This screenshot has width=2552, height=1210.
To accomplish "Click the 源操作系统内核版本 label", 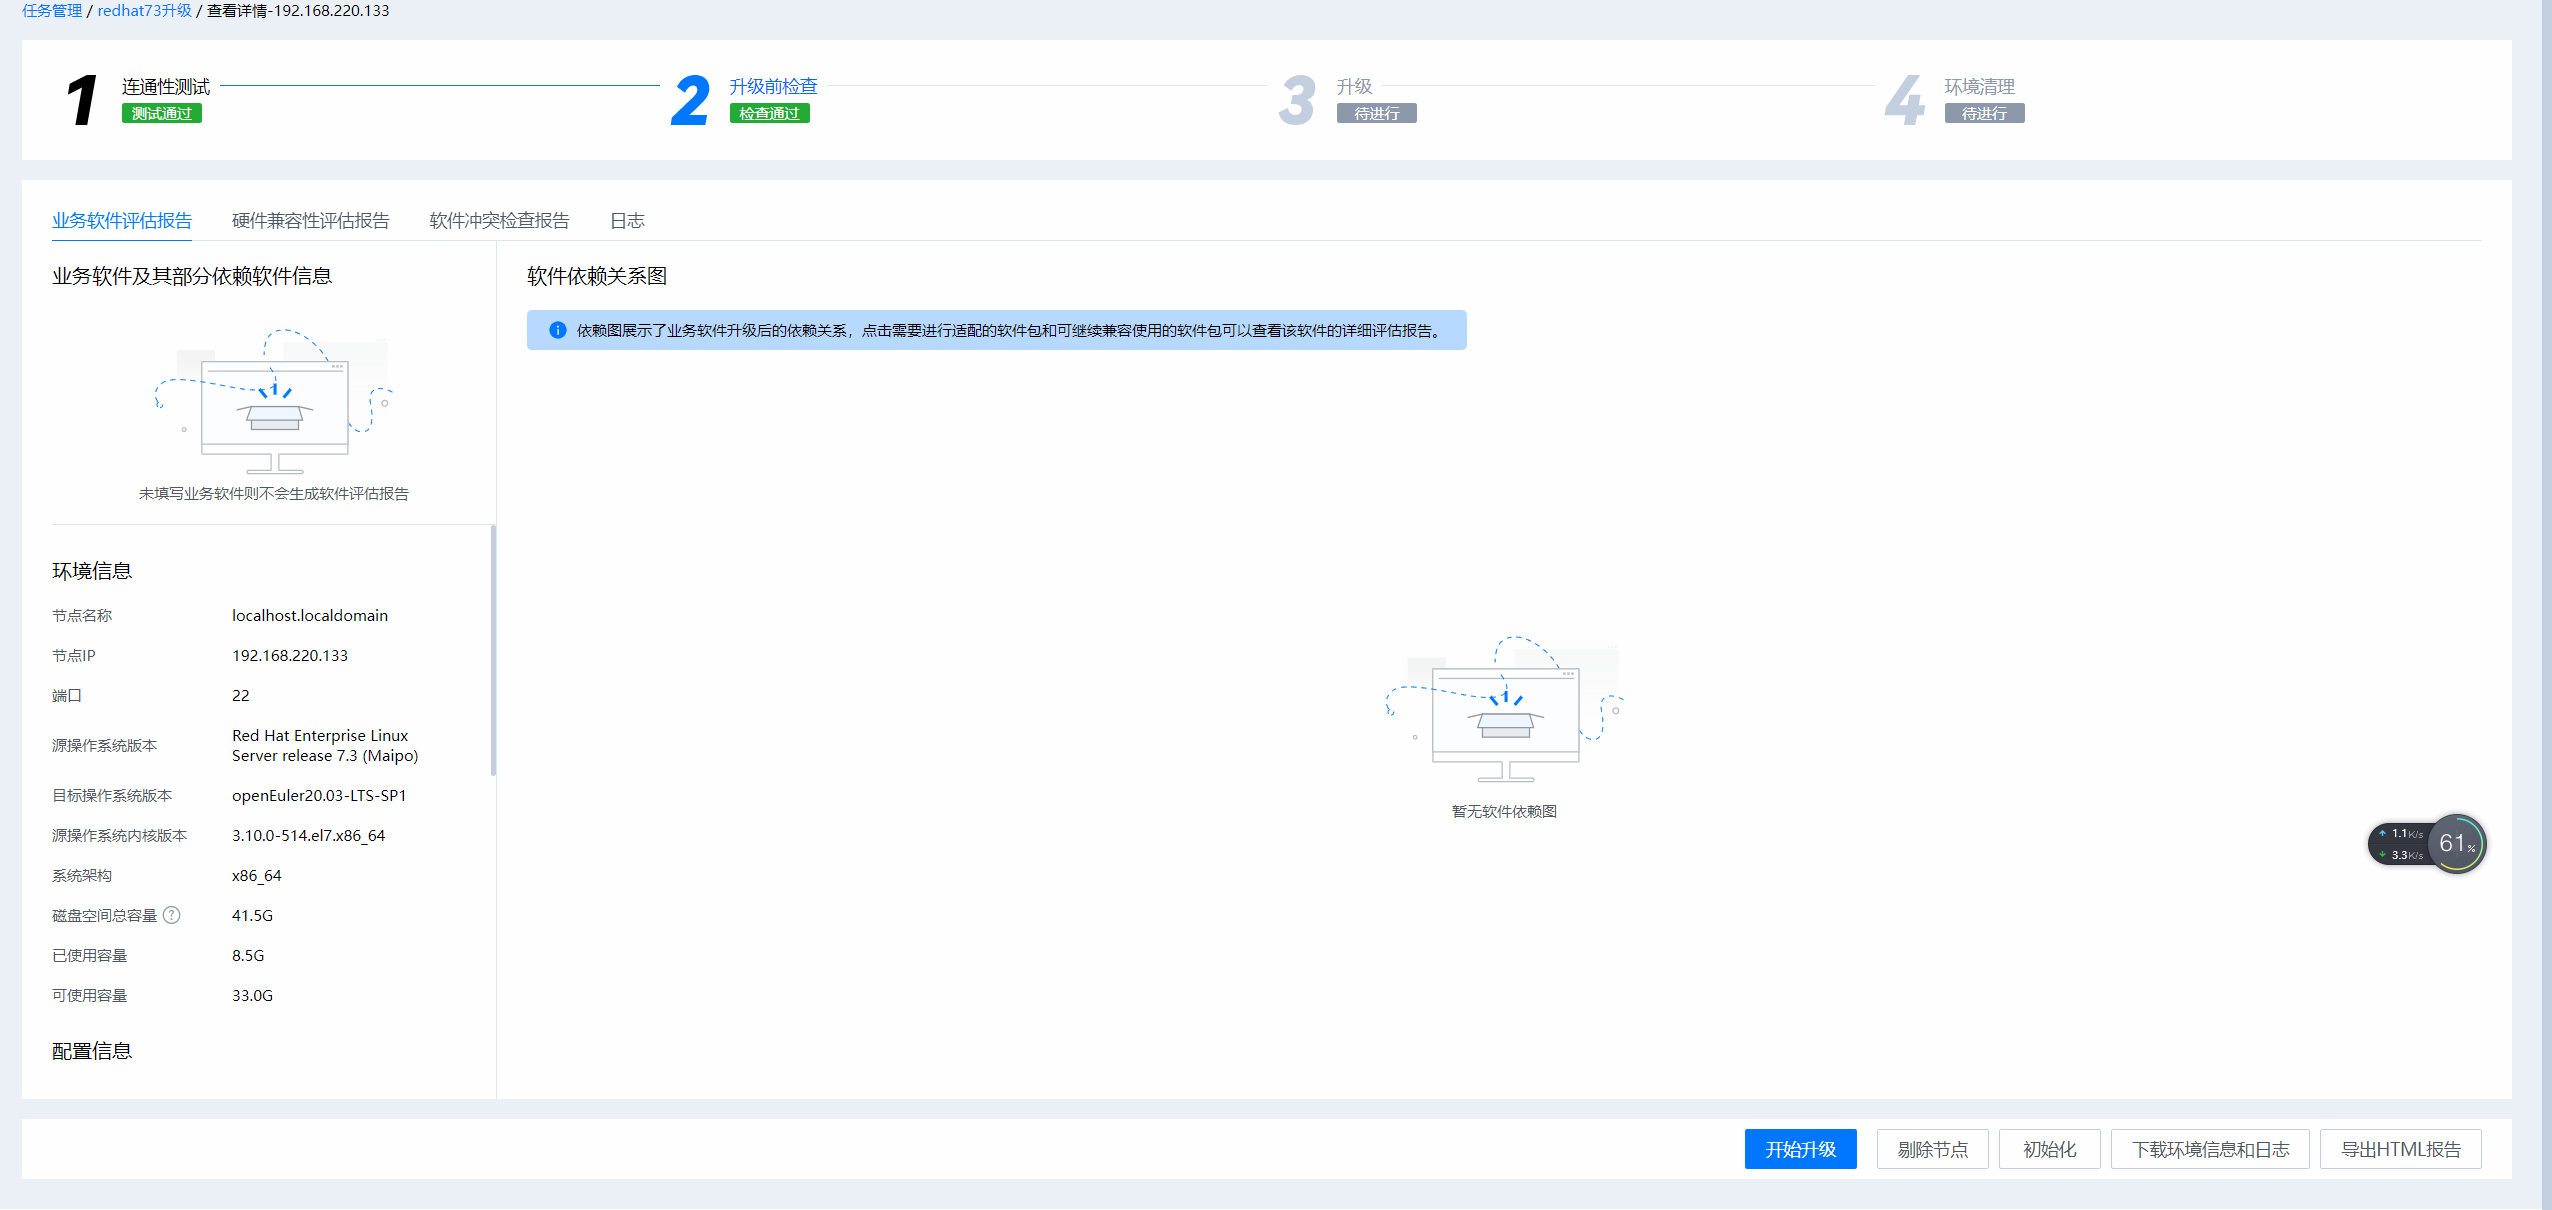I will coord(120,835).
